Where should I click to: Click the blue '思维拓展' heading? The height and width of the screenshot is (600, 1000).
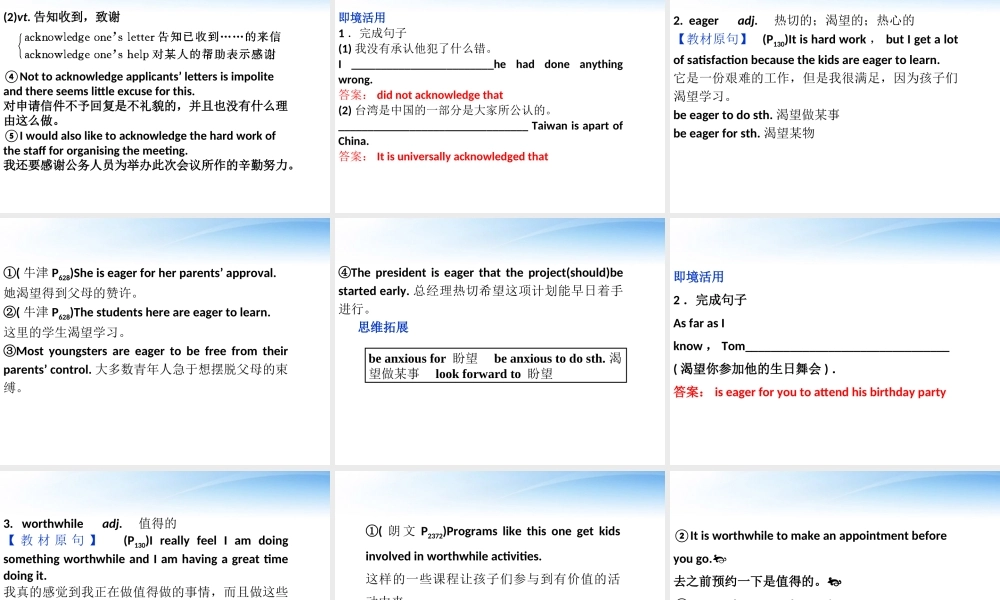pyautogui.click(x=383, y=327)
